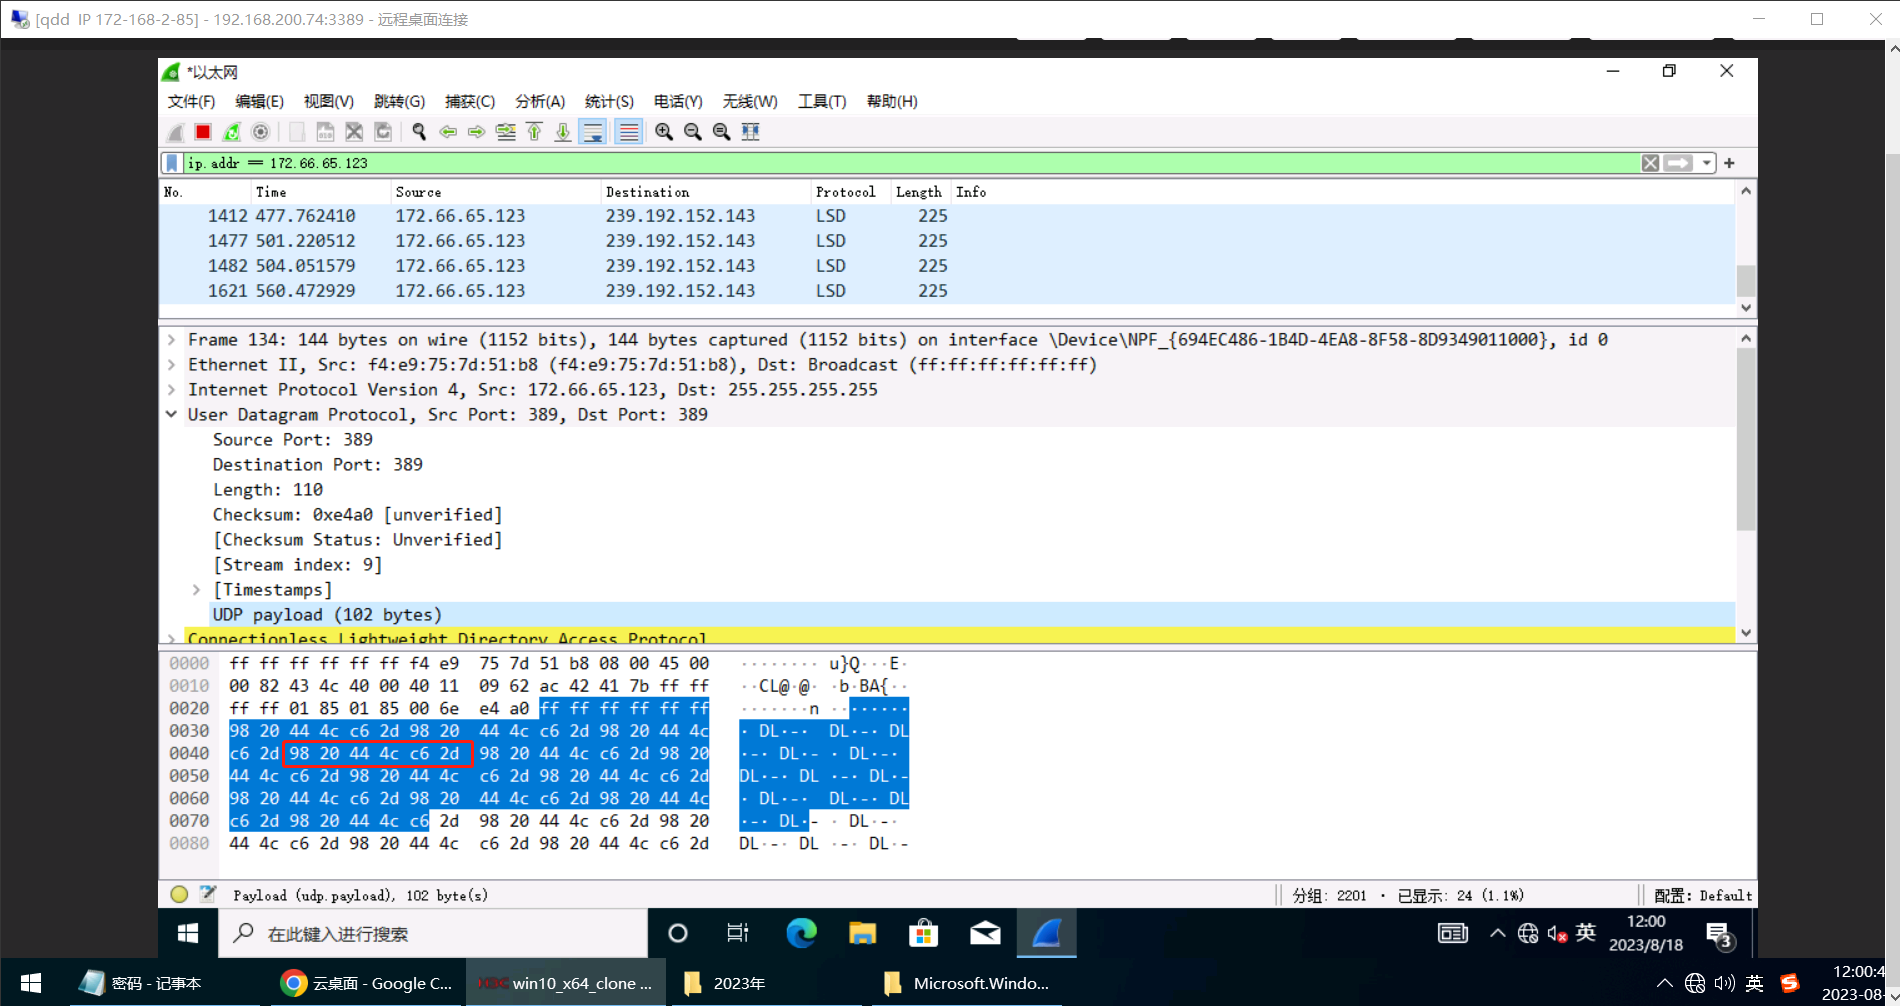1900x1006 pixels.
Task: Clear the display filter with the X button
Action: click(1650, 163)
